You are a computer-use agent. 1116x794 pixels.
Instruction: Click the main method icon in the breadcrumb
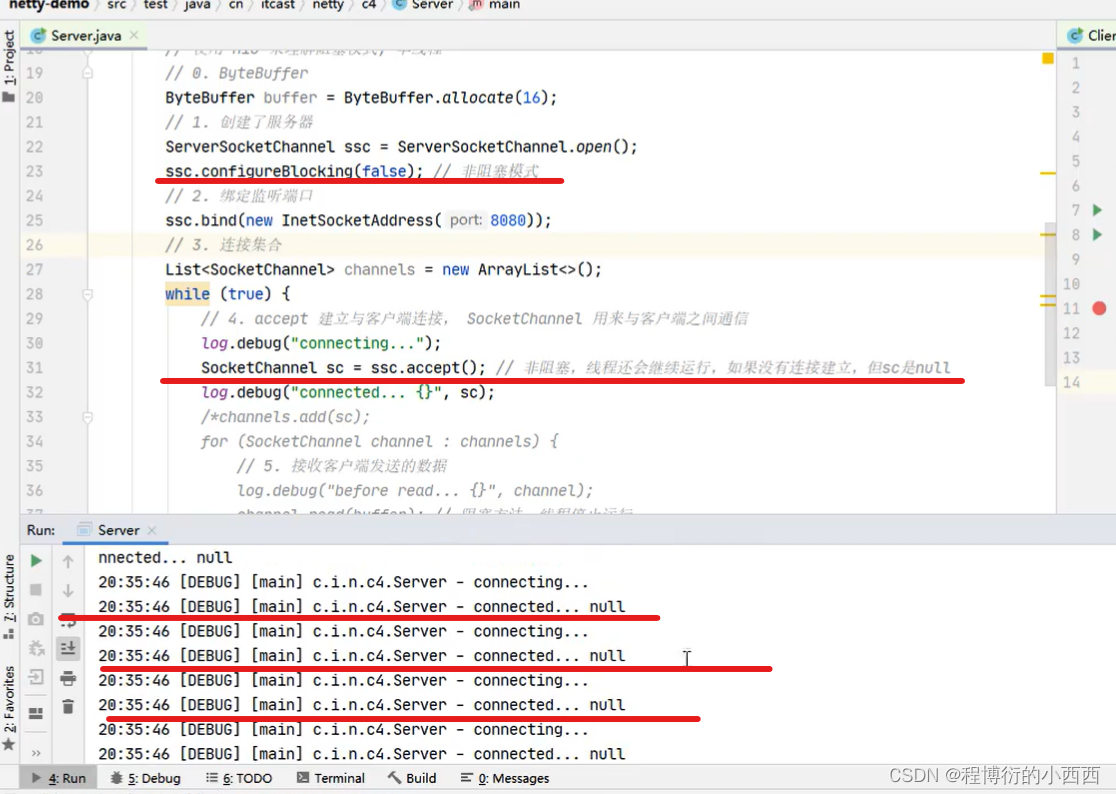pos(476,4)
